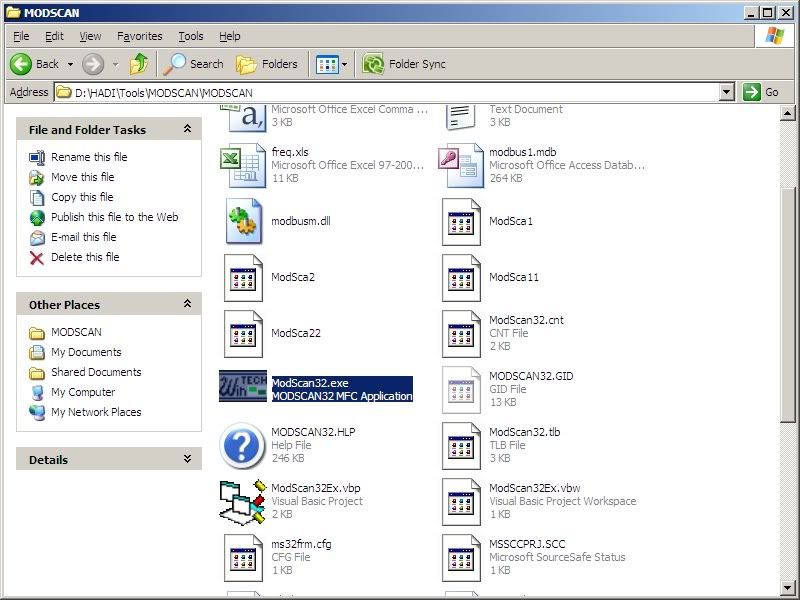This screenshot has height=600, width=800.
Task: Click Move this file link
Action: pyautogui.click(x=83, y=177)
